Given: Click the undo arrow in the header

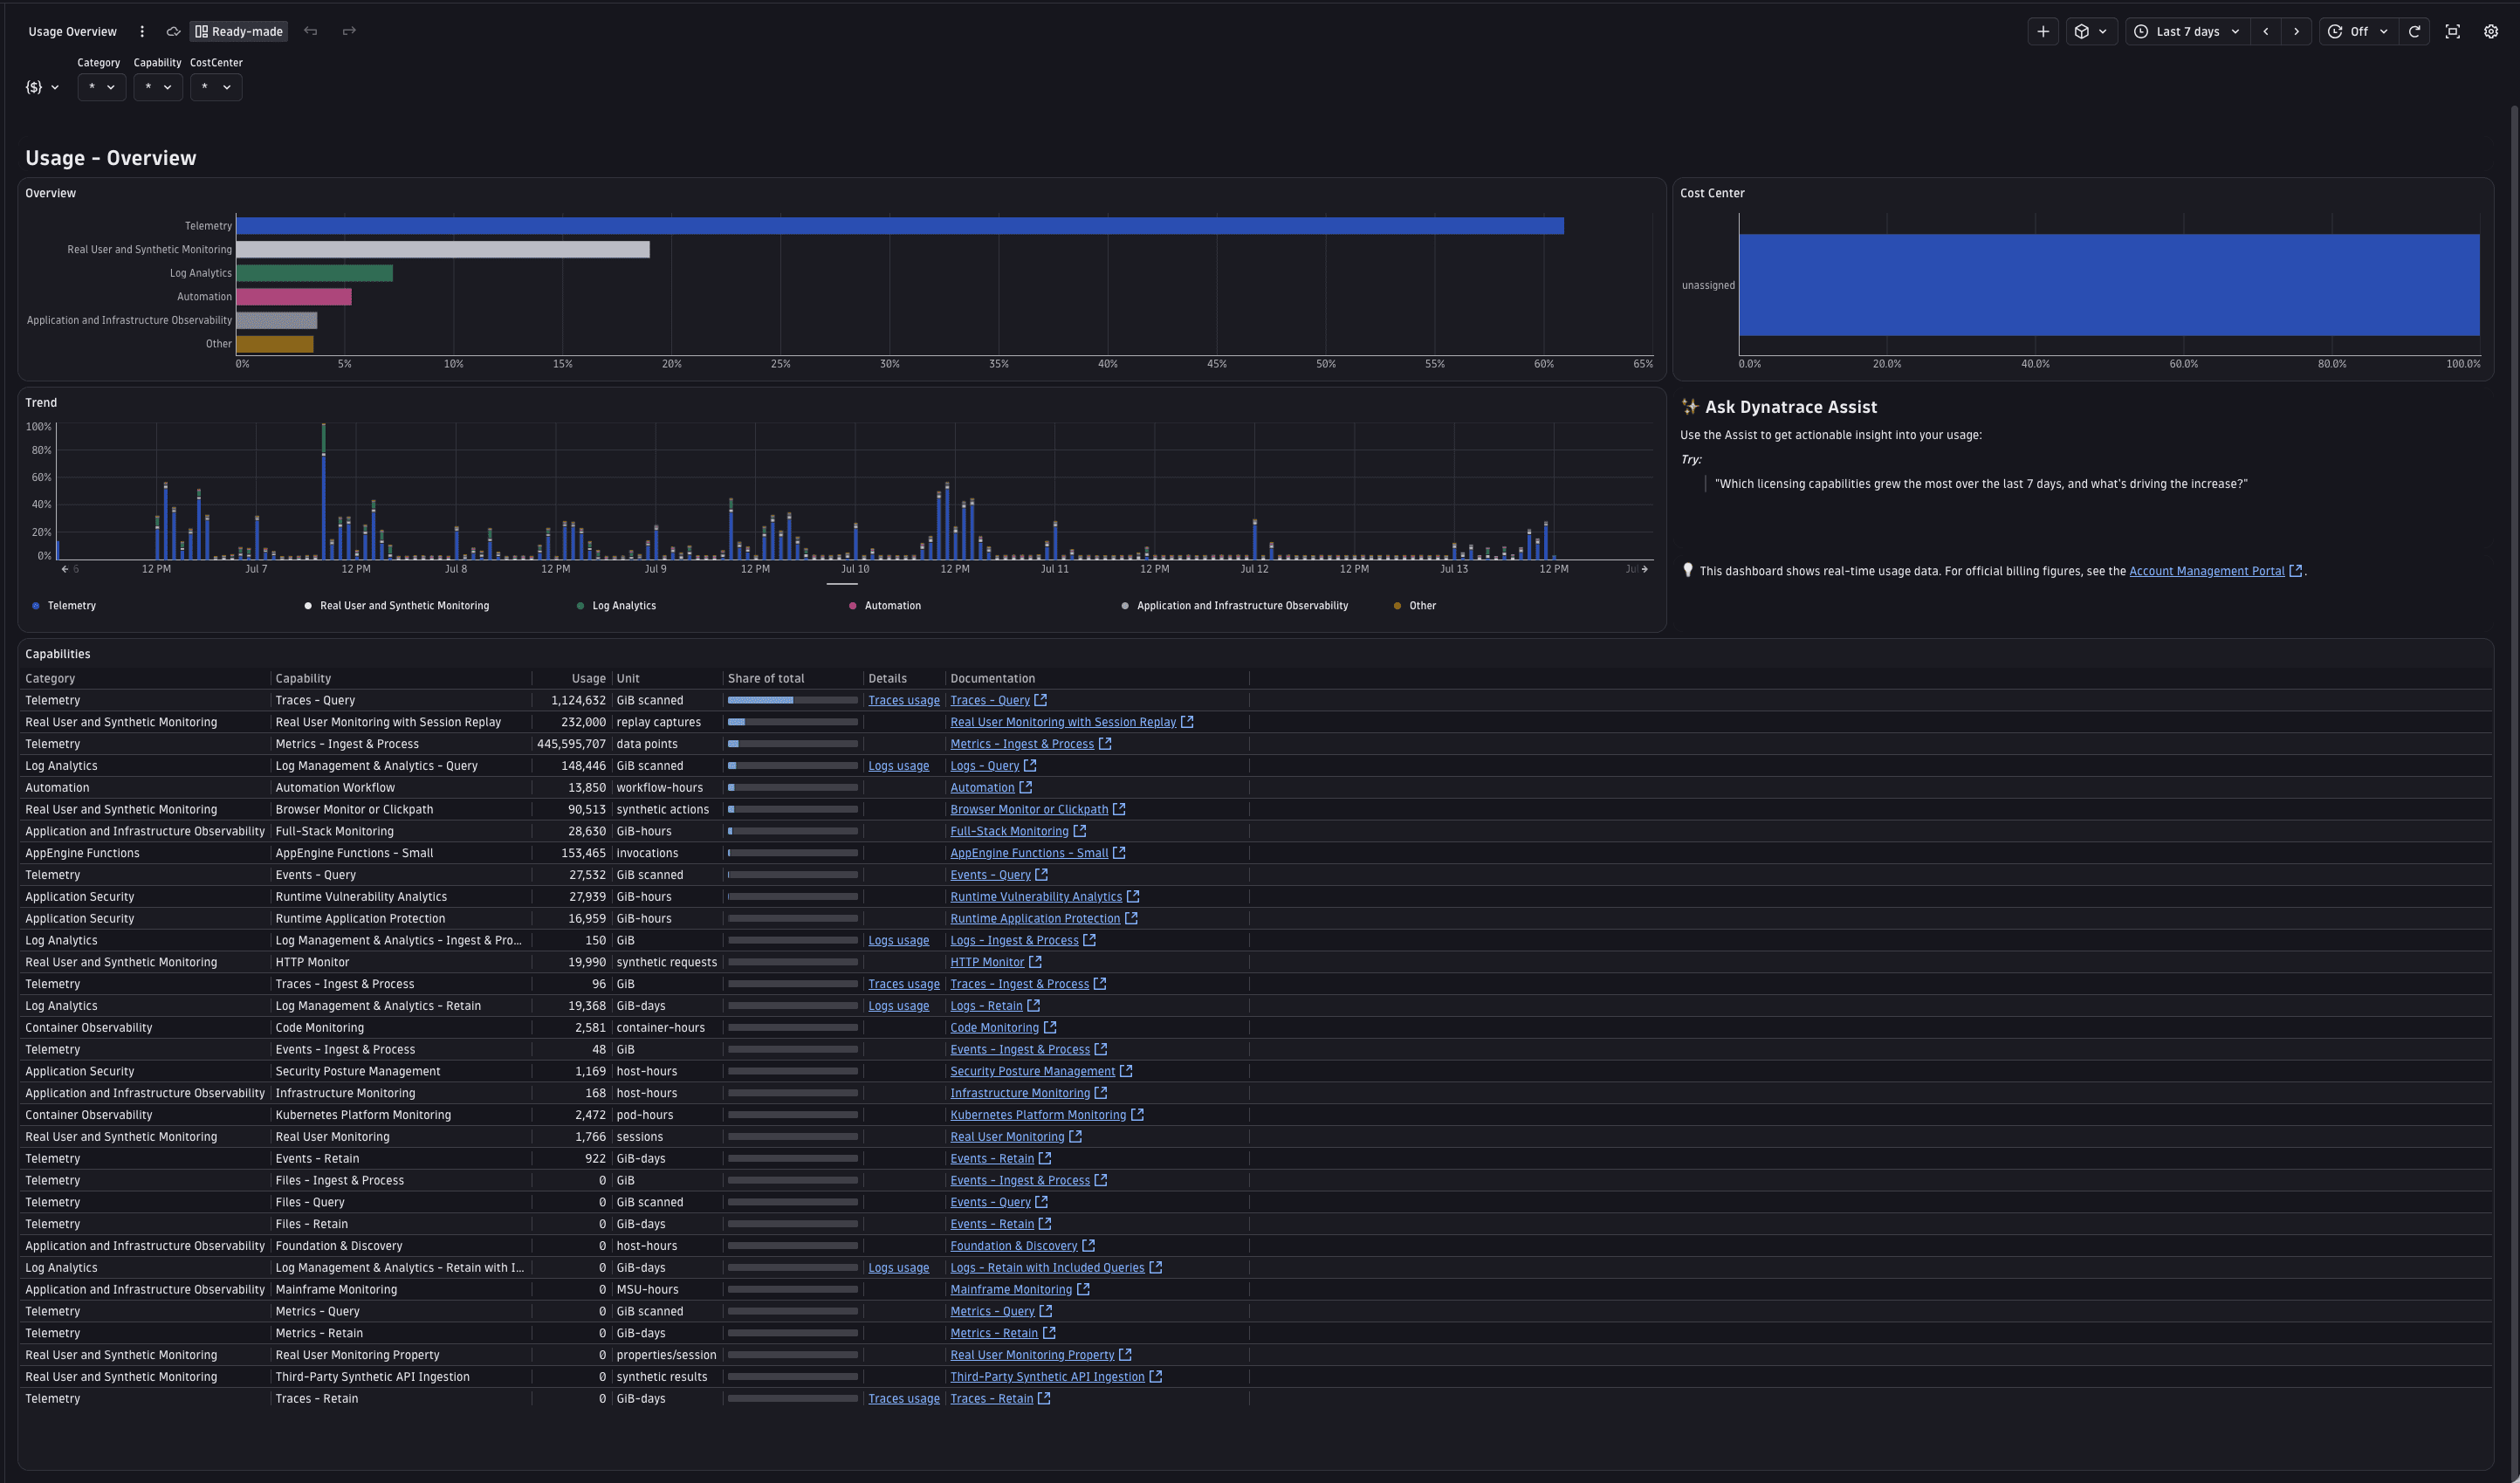Looking at the screenshot, I should click(x=311, y=31).
